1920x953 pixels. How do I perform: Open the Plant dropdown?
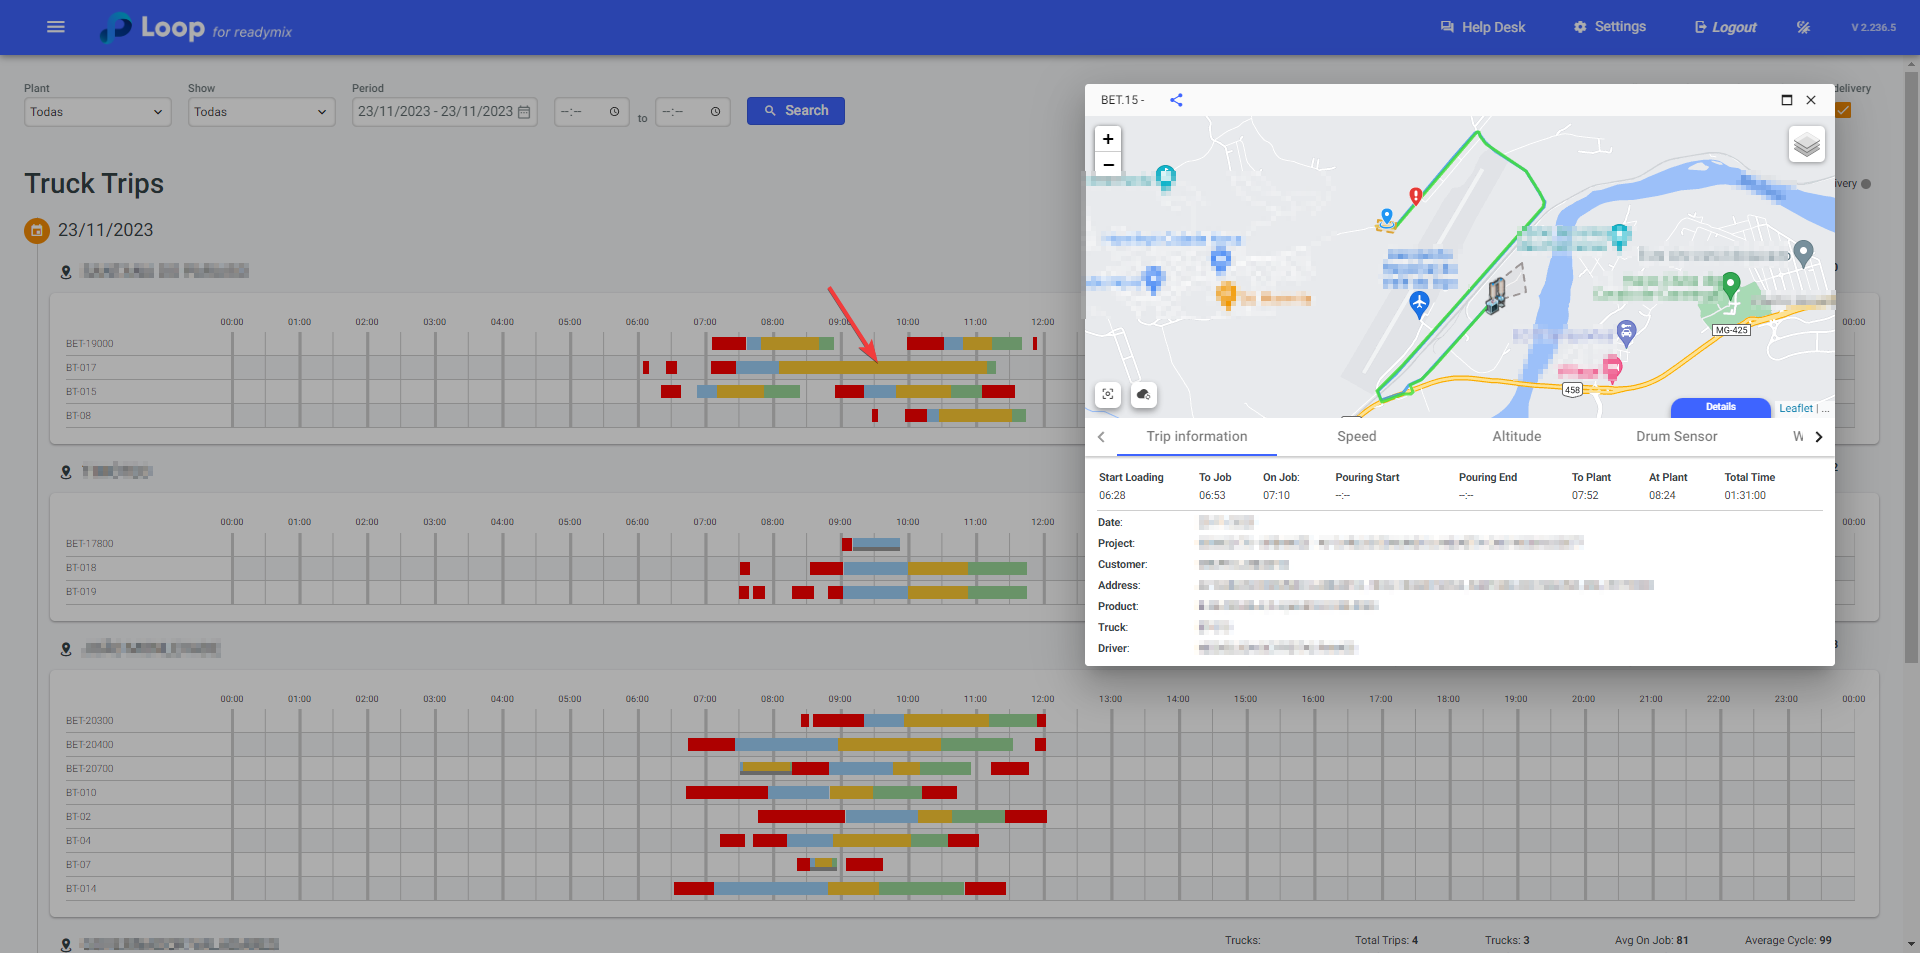coord(96,112)
